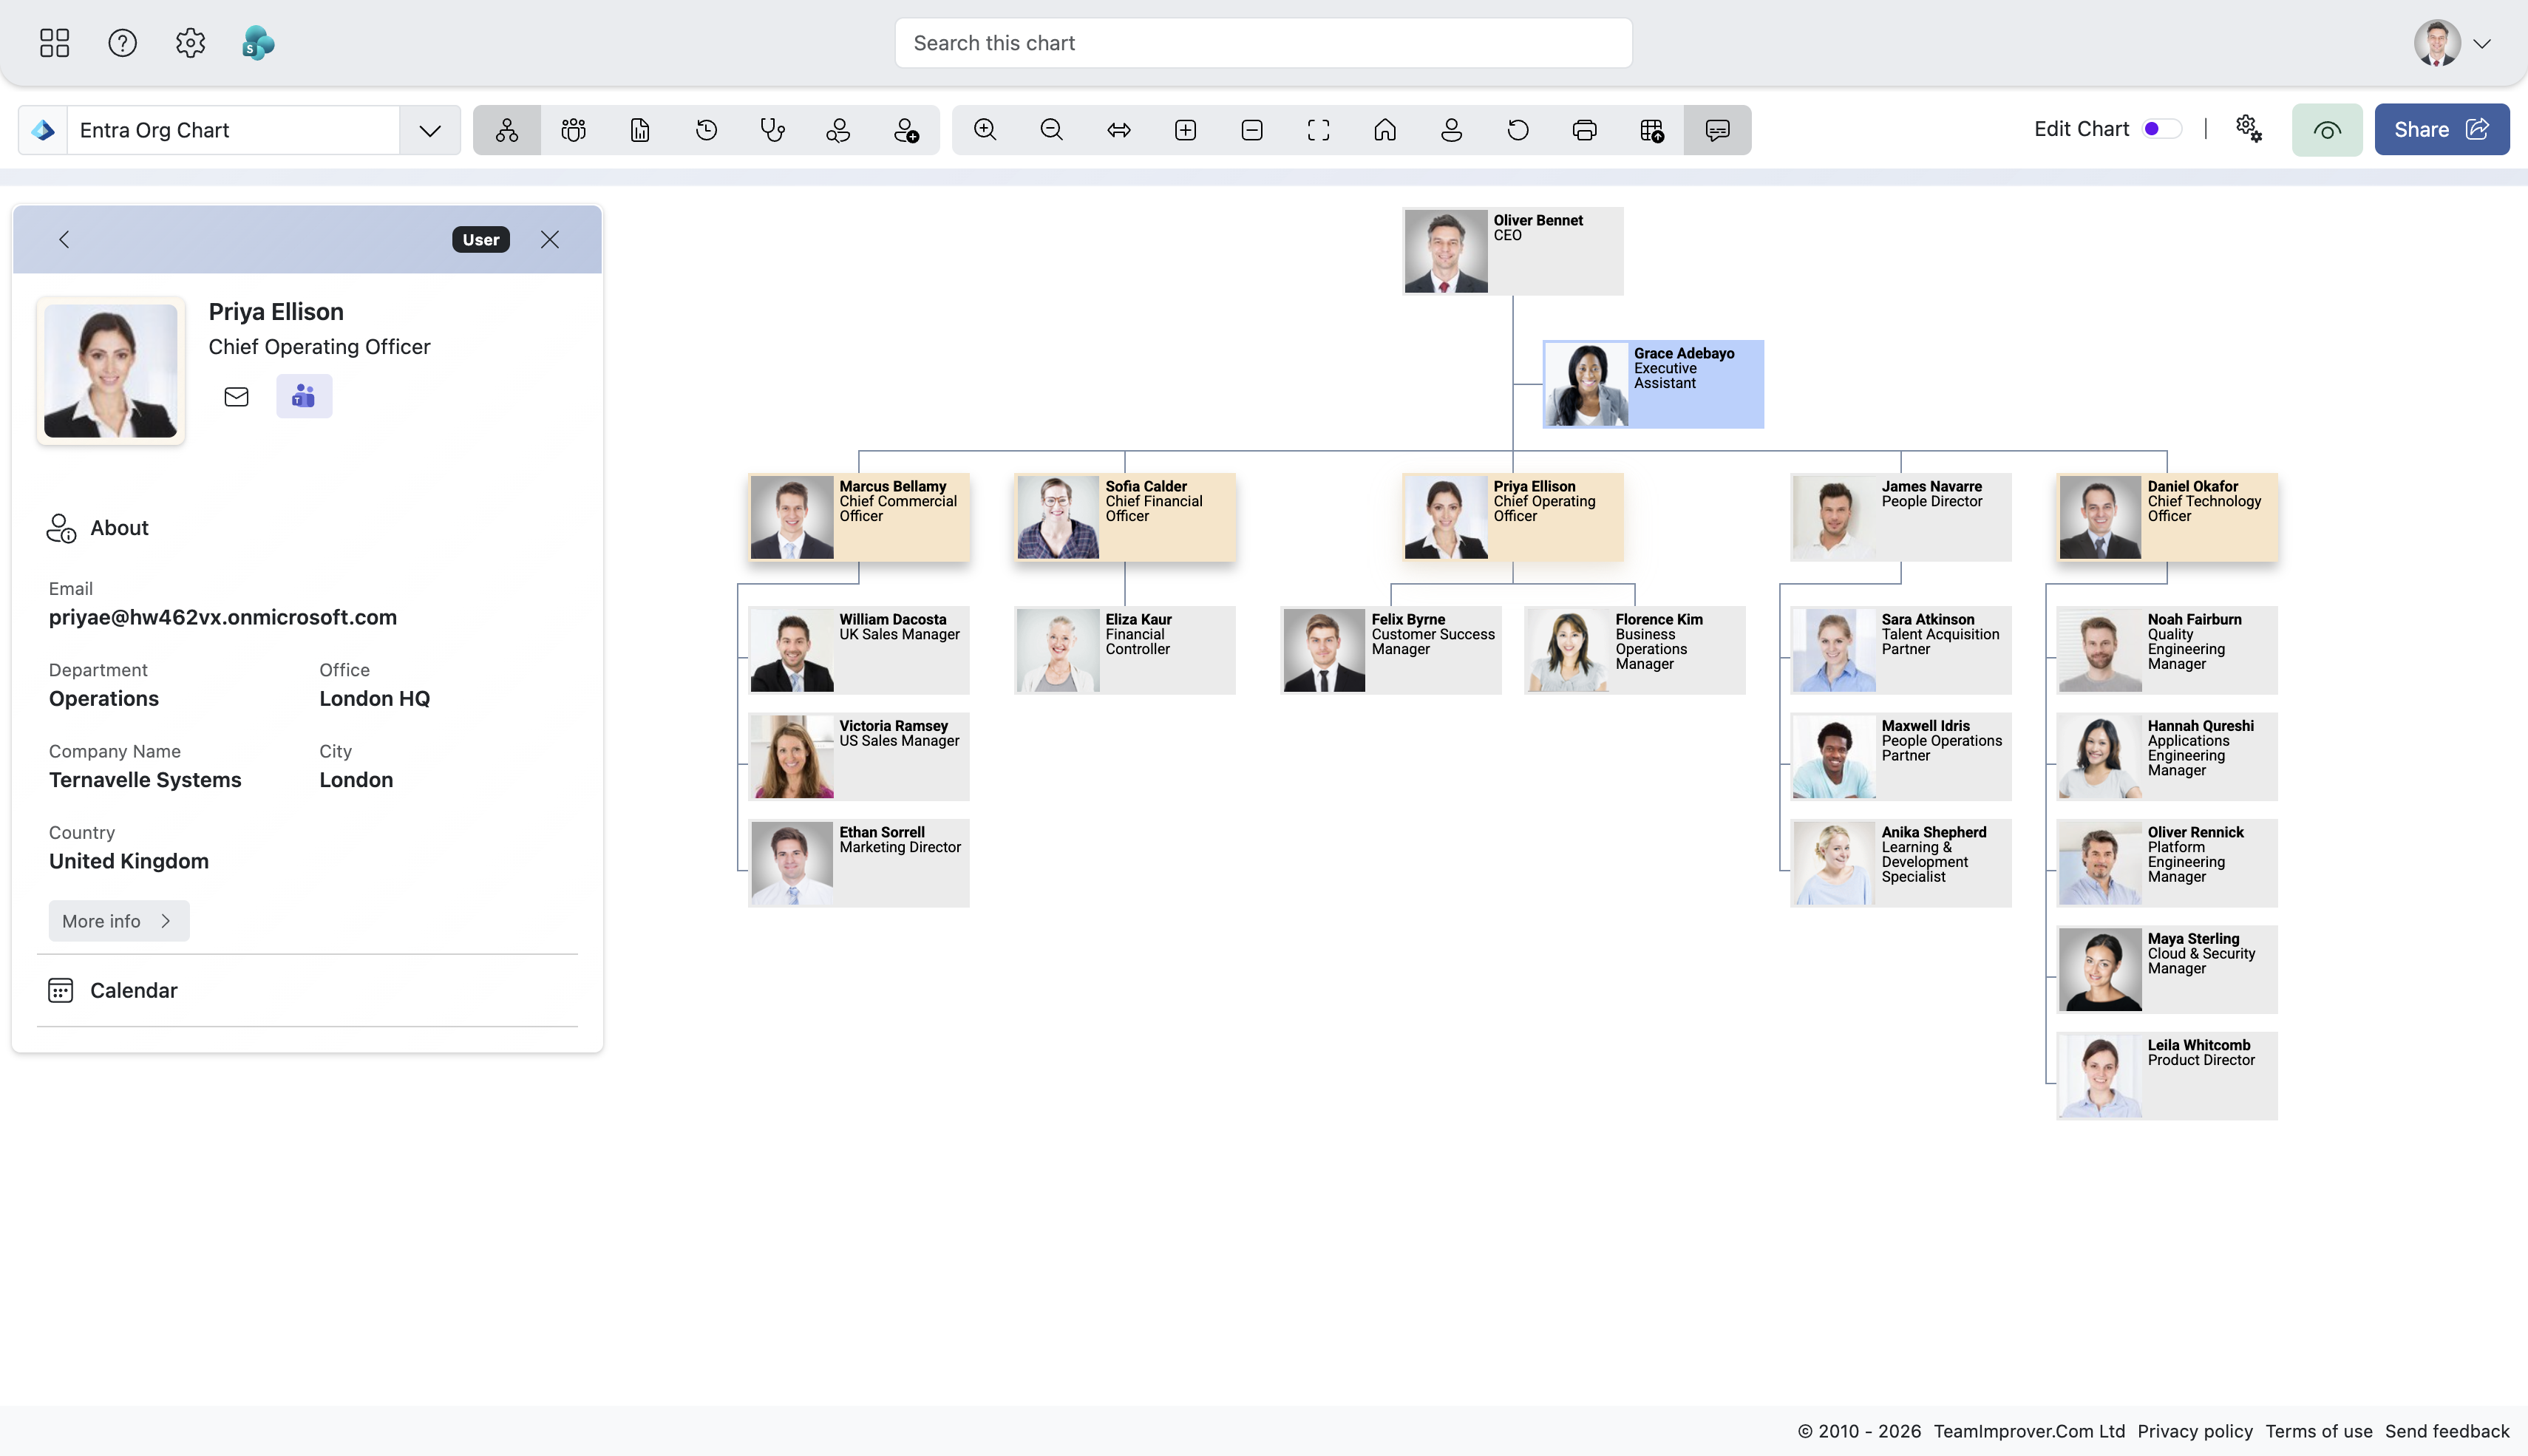Send email to Priya Ellison icon

(x=236, y=397)
